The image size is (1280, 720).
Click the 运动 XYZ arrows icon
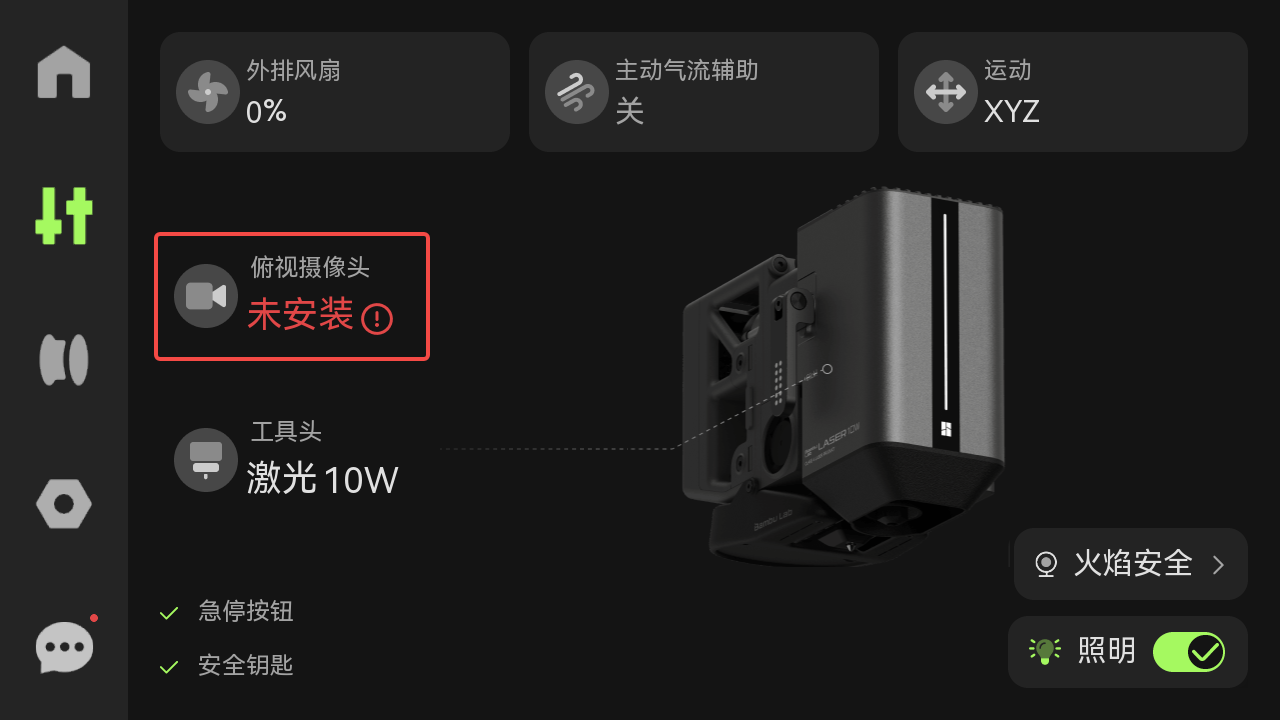946,92
